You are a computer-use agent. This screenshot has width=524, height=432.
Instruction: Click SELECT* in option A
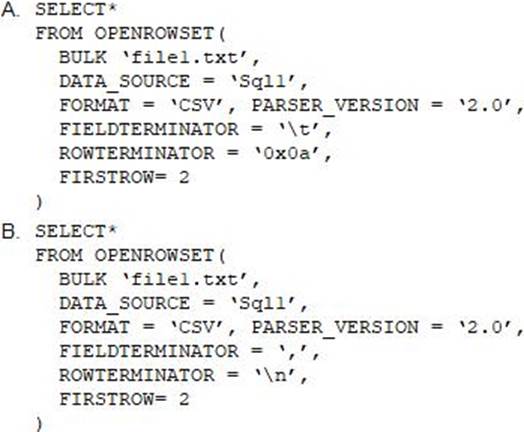(76, 9)
